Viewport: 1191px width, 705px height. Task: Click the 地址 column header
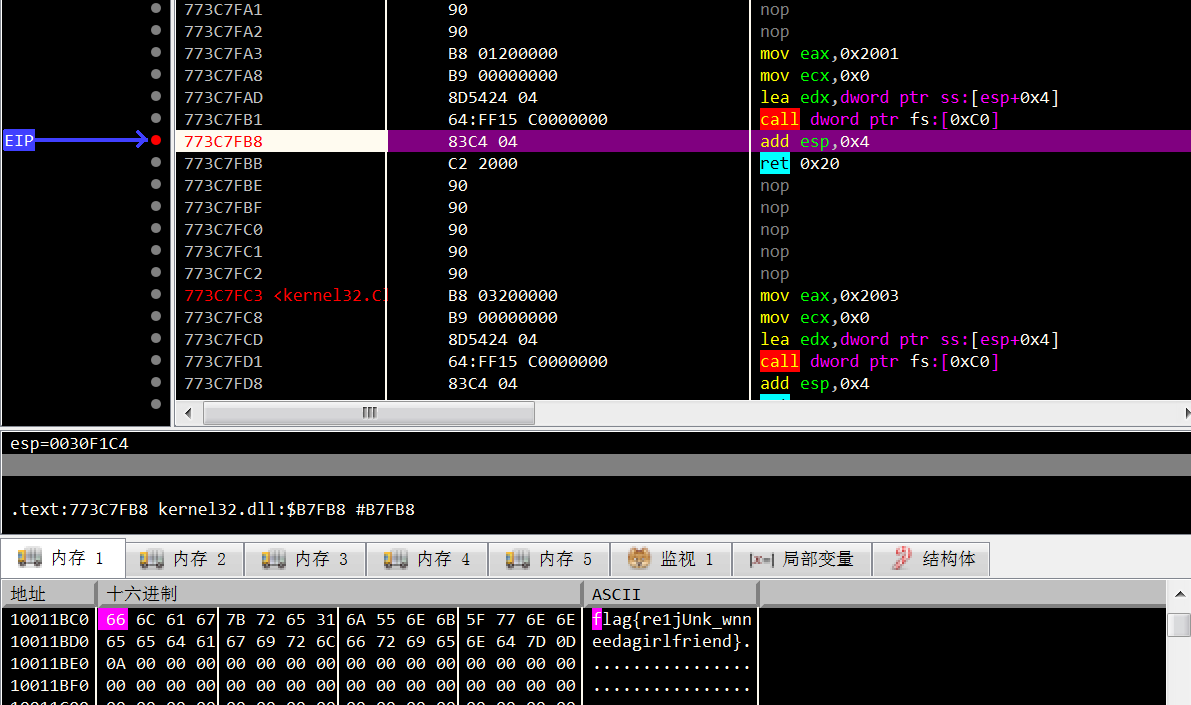point(49,593)
